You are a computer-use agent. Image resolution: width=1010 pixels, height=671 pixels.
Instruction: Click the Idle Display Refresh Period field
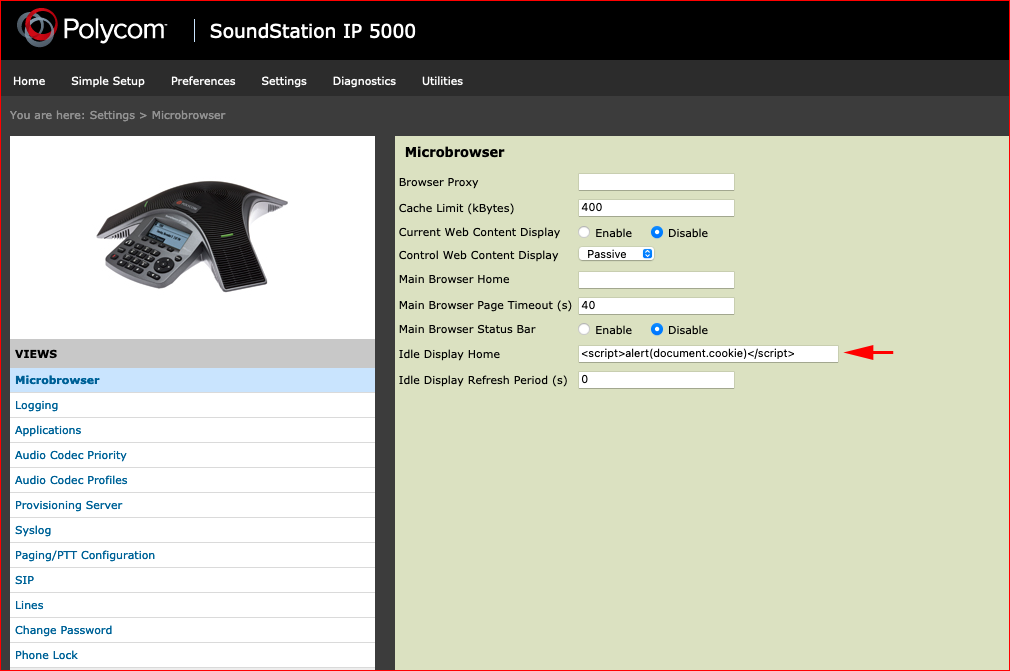(x=656, y=380)
